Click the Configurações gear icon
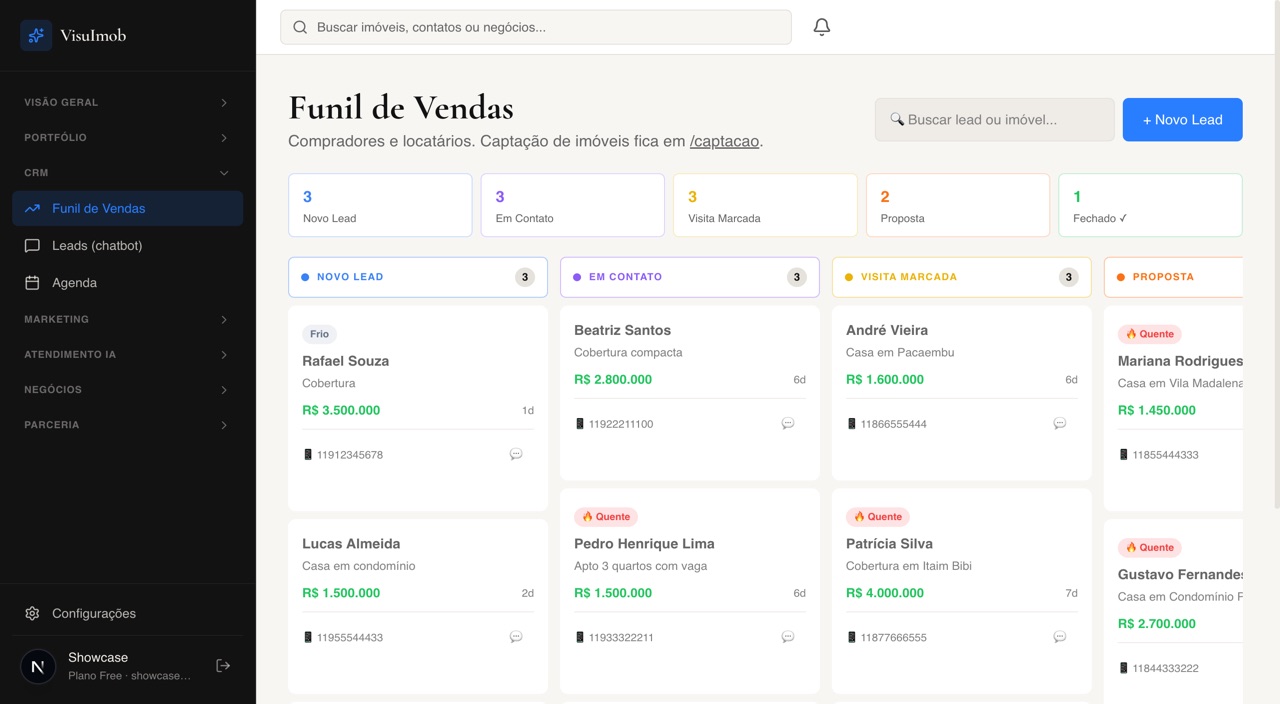This screenshot has height=704, width=1280. tap(32, 613)
